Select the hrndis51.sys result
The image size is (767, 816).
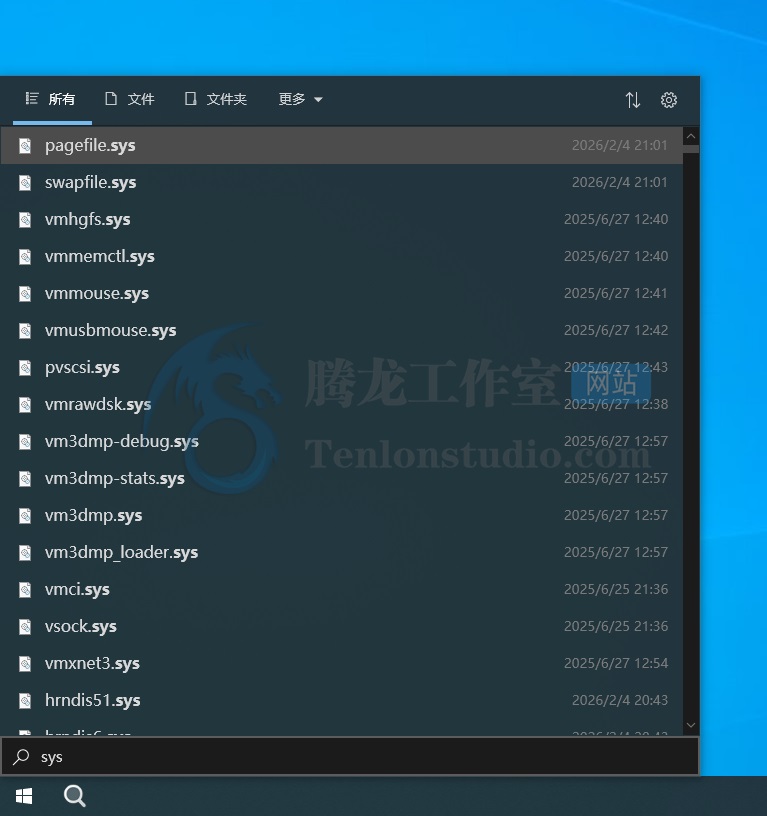92,701
